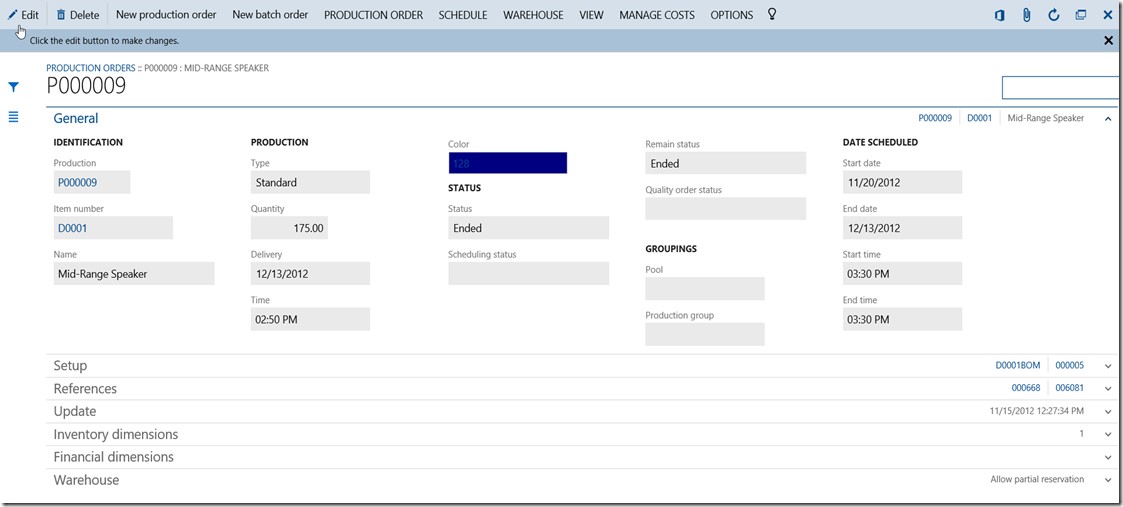Open the MANAGE COSTS menu tab

(656, 15)
